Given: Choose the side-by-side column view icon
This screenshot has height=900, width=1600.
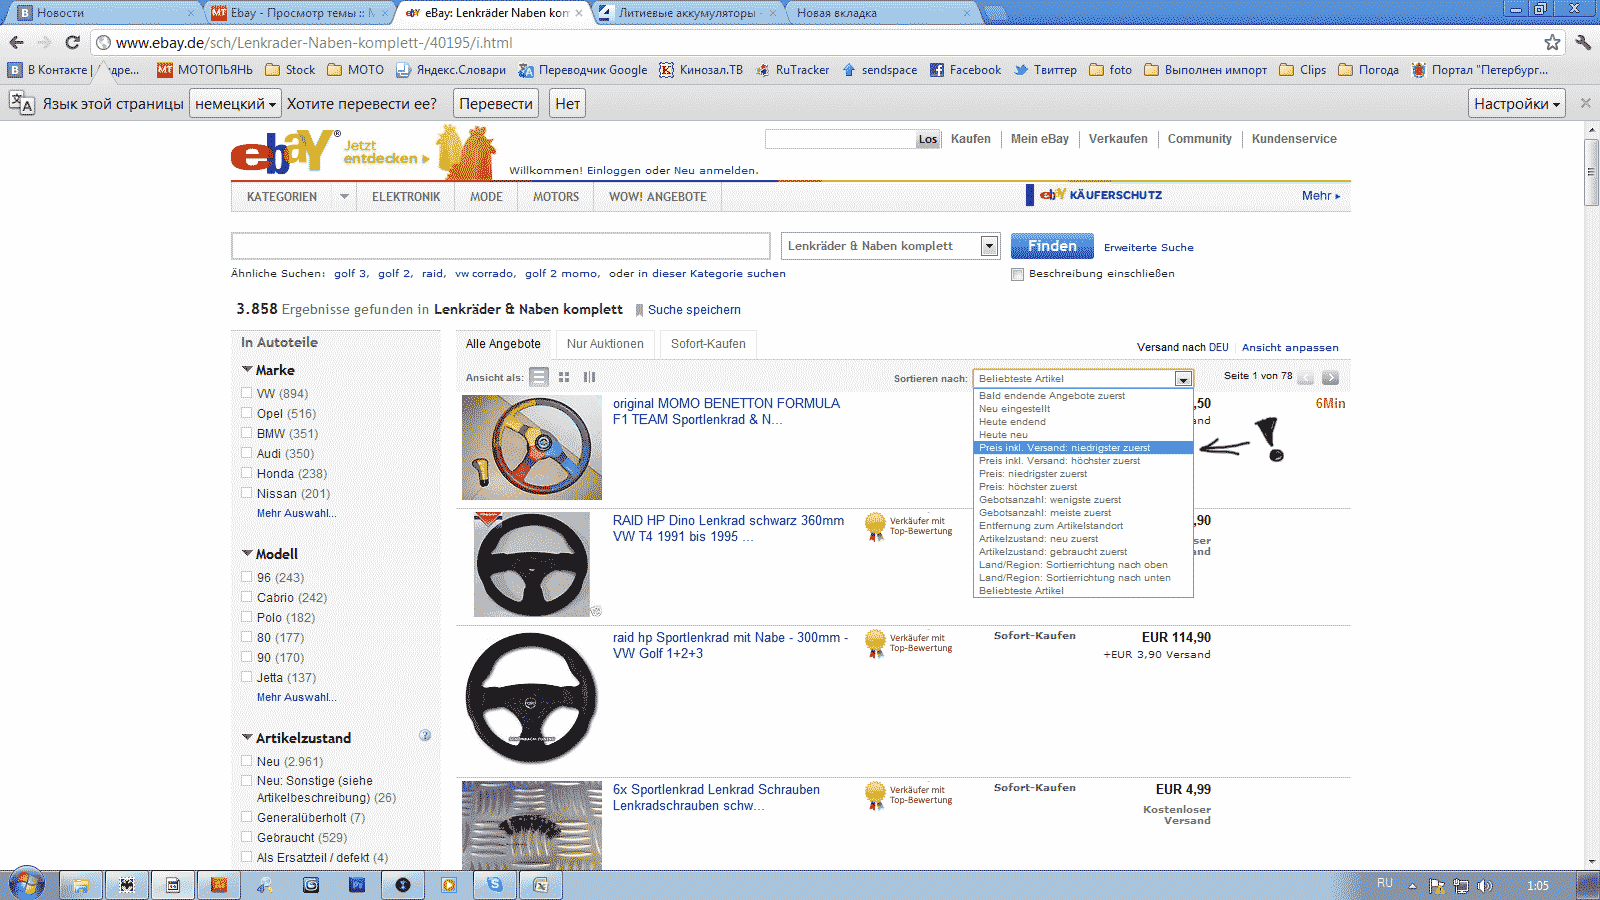Looking at the screenshot, I should [589, 377].
